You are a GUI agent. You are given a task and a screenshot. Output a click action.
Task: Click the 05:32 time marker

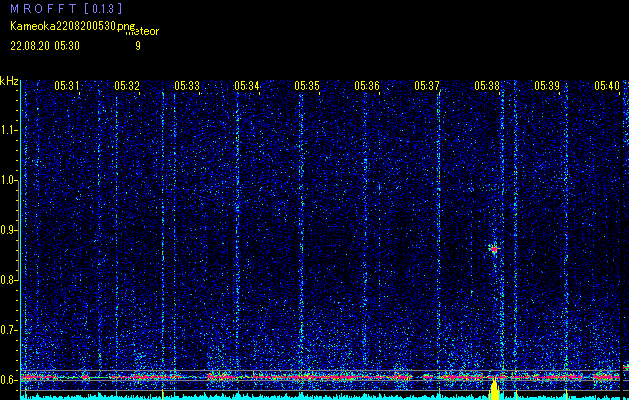pyautogui.click(x=127, y=85)
